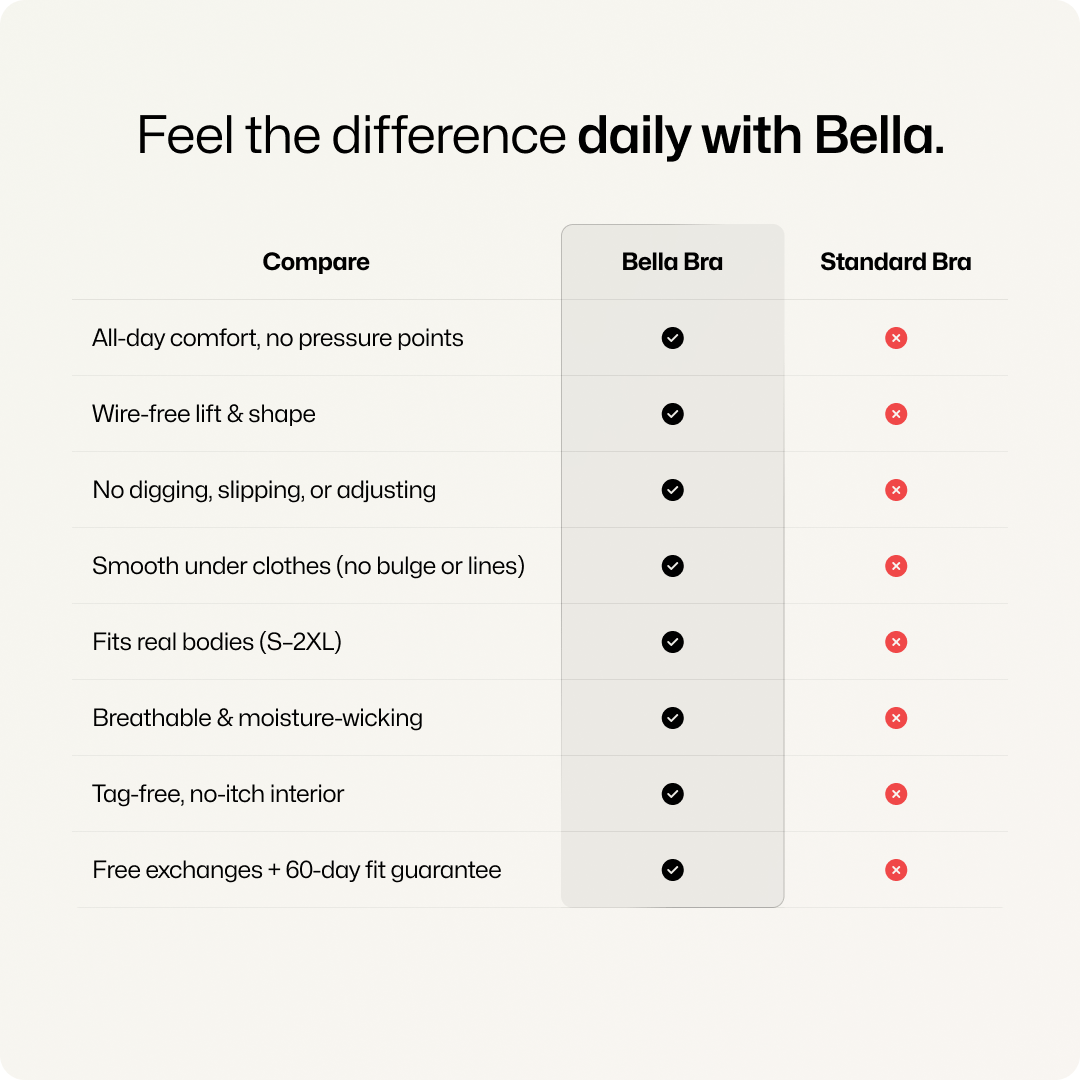Click the checkmark for Fits real bodies
1080x1080 pixels.
(673, 642)
